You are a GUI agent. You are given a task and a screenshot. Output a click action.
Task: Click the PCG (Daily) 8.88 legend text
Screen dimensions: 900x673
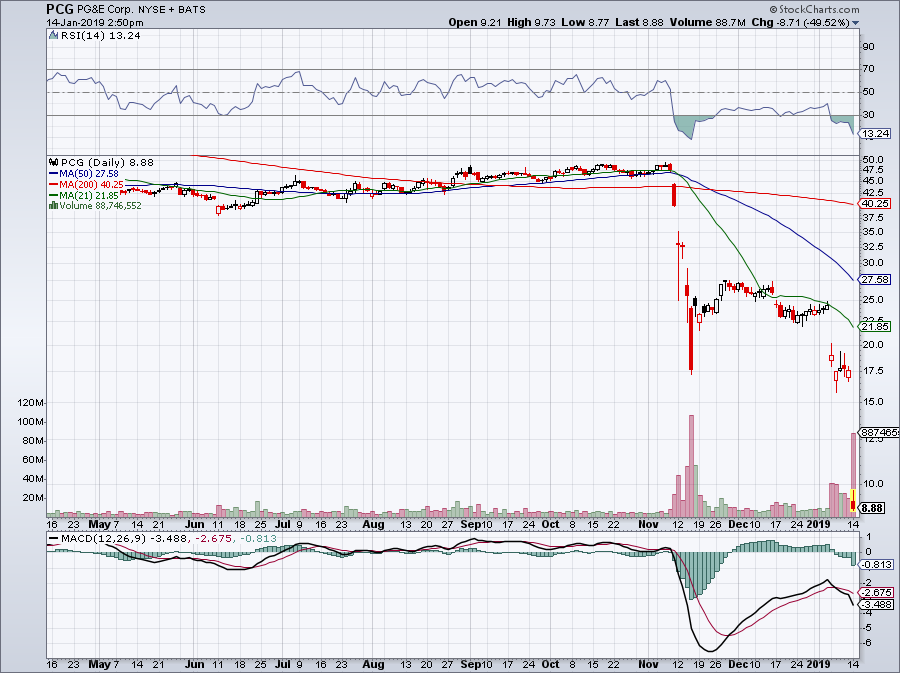[x=107, y=162]
